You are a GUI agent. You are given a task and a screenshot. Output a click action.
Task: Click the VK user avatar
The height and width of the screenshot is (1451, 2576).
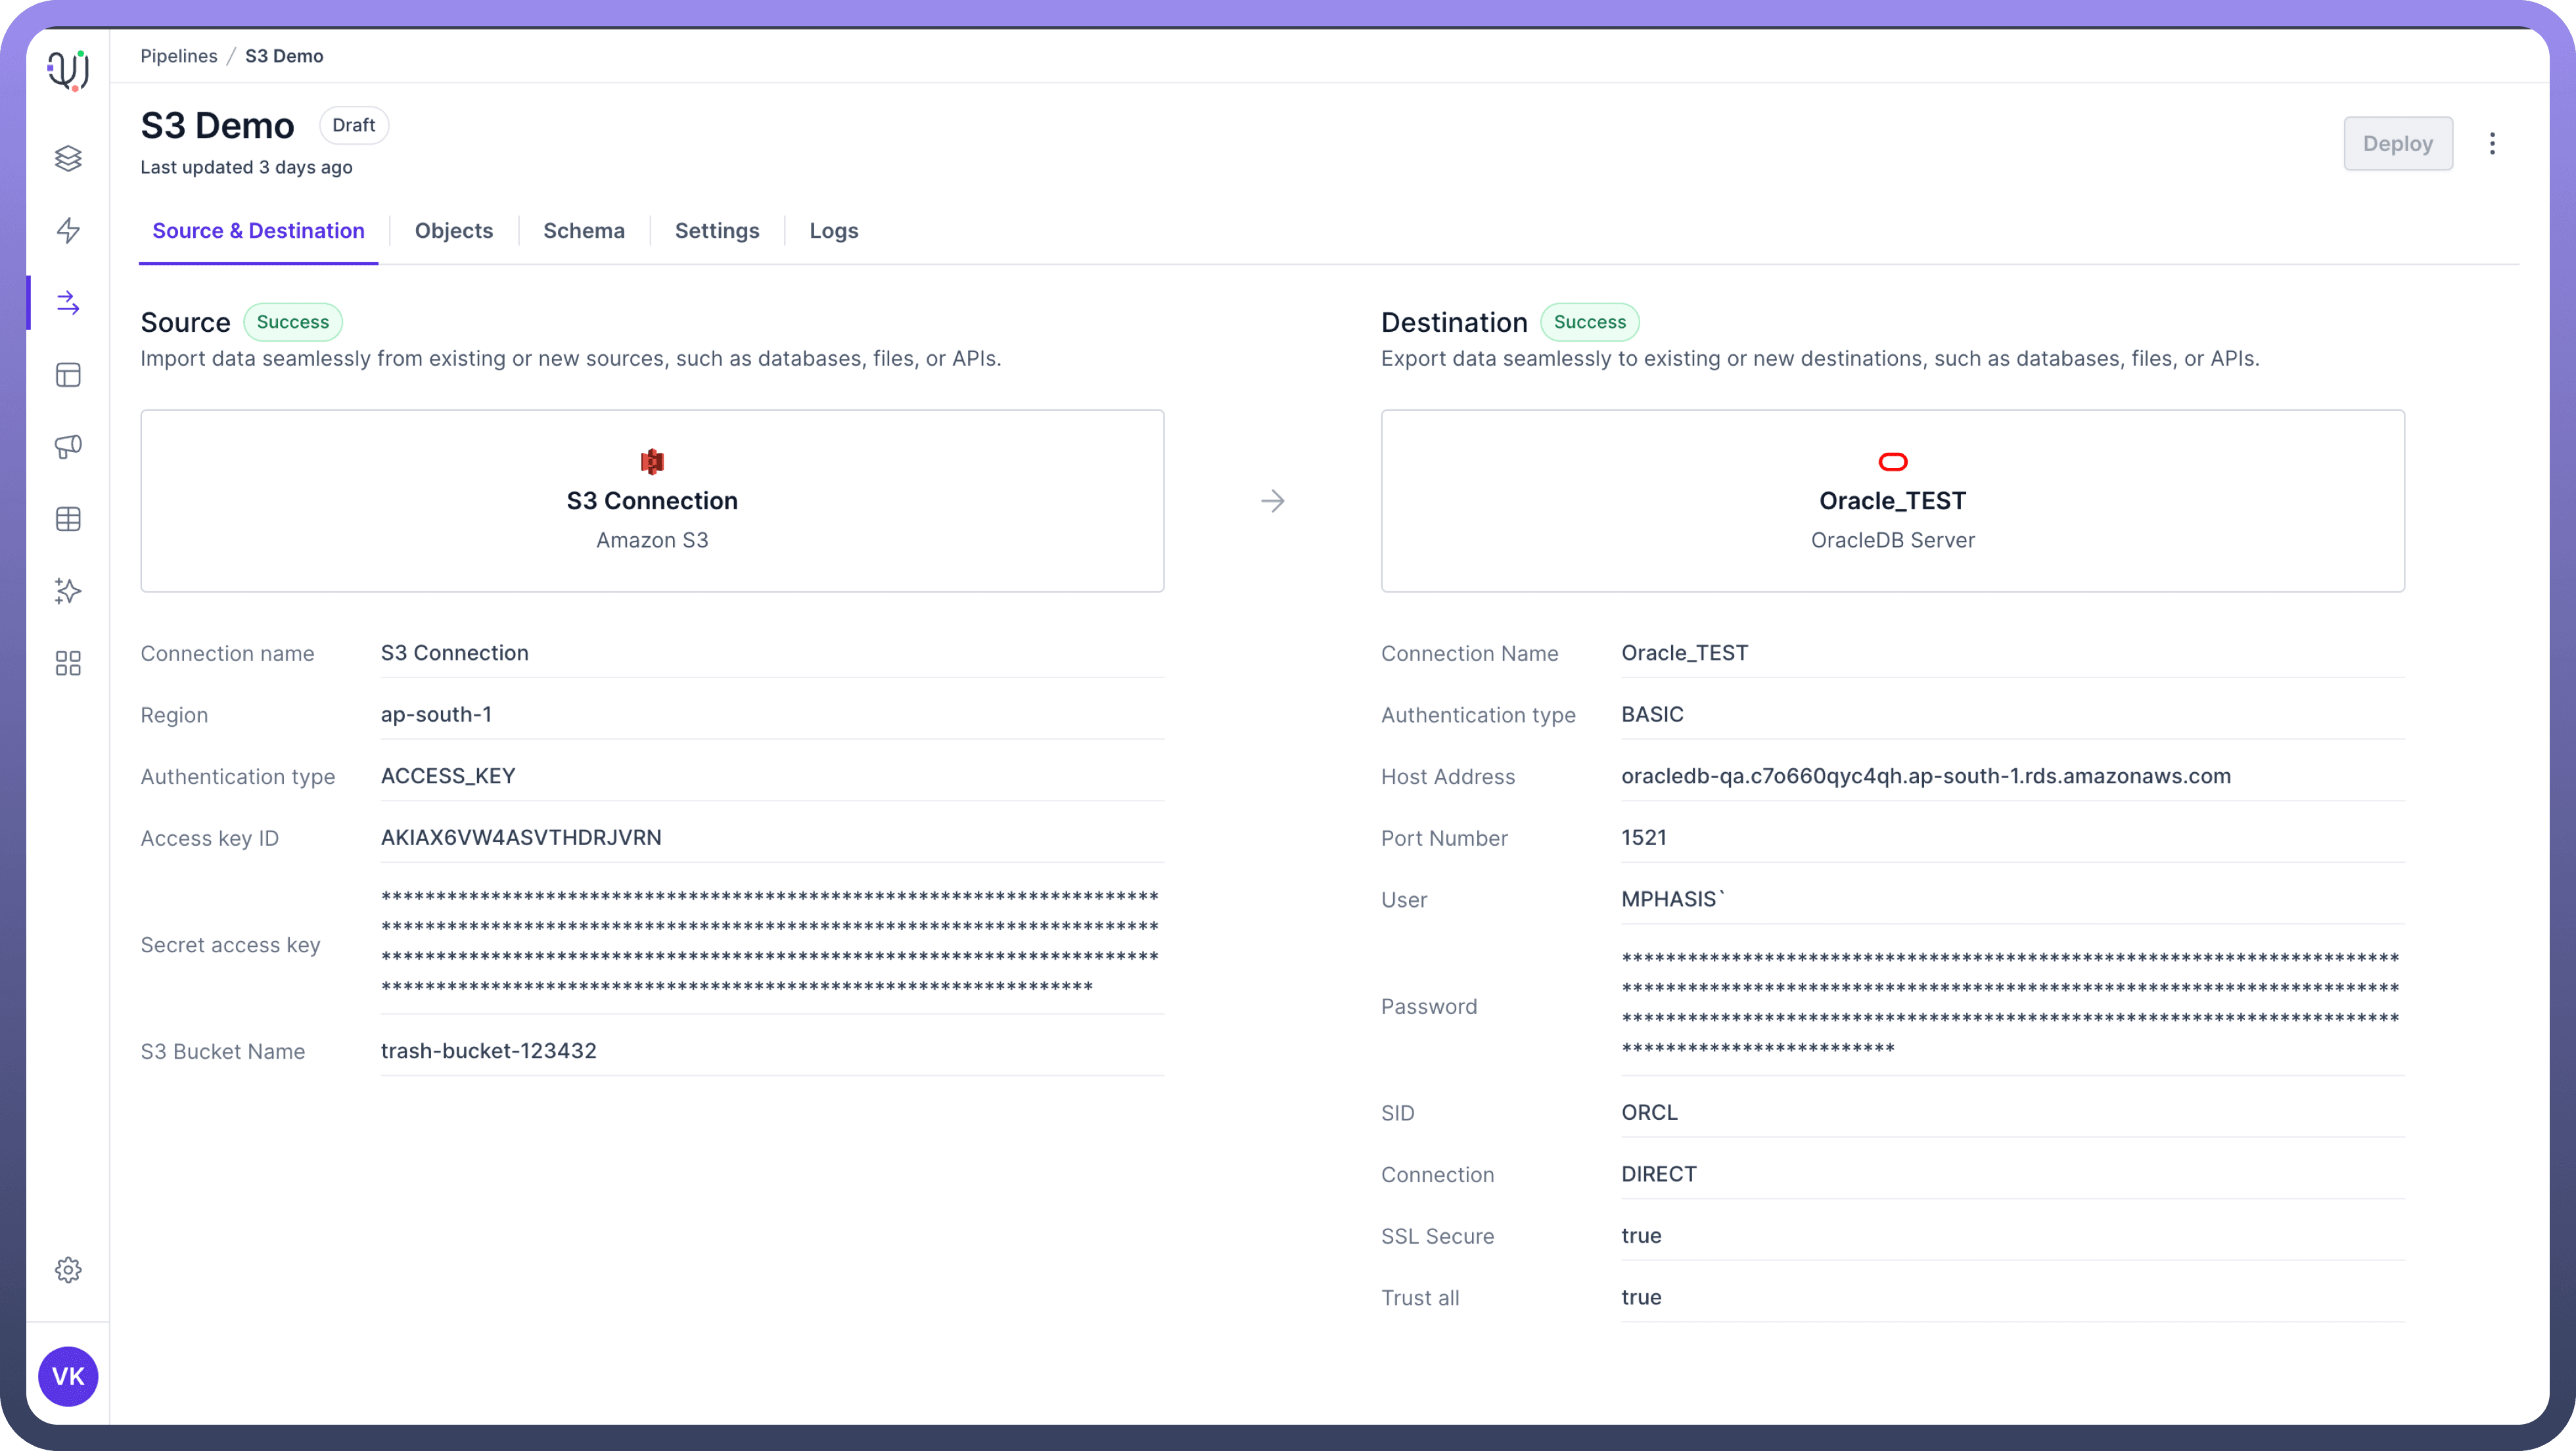pyautogui.click(x=68, y=1376)
